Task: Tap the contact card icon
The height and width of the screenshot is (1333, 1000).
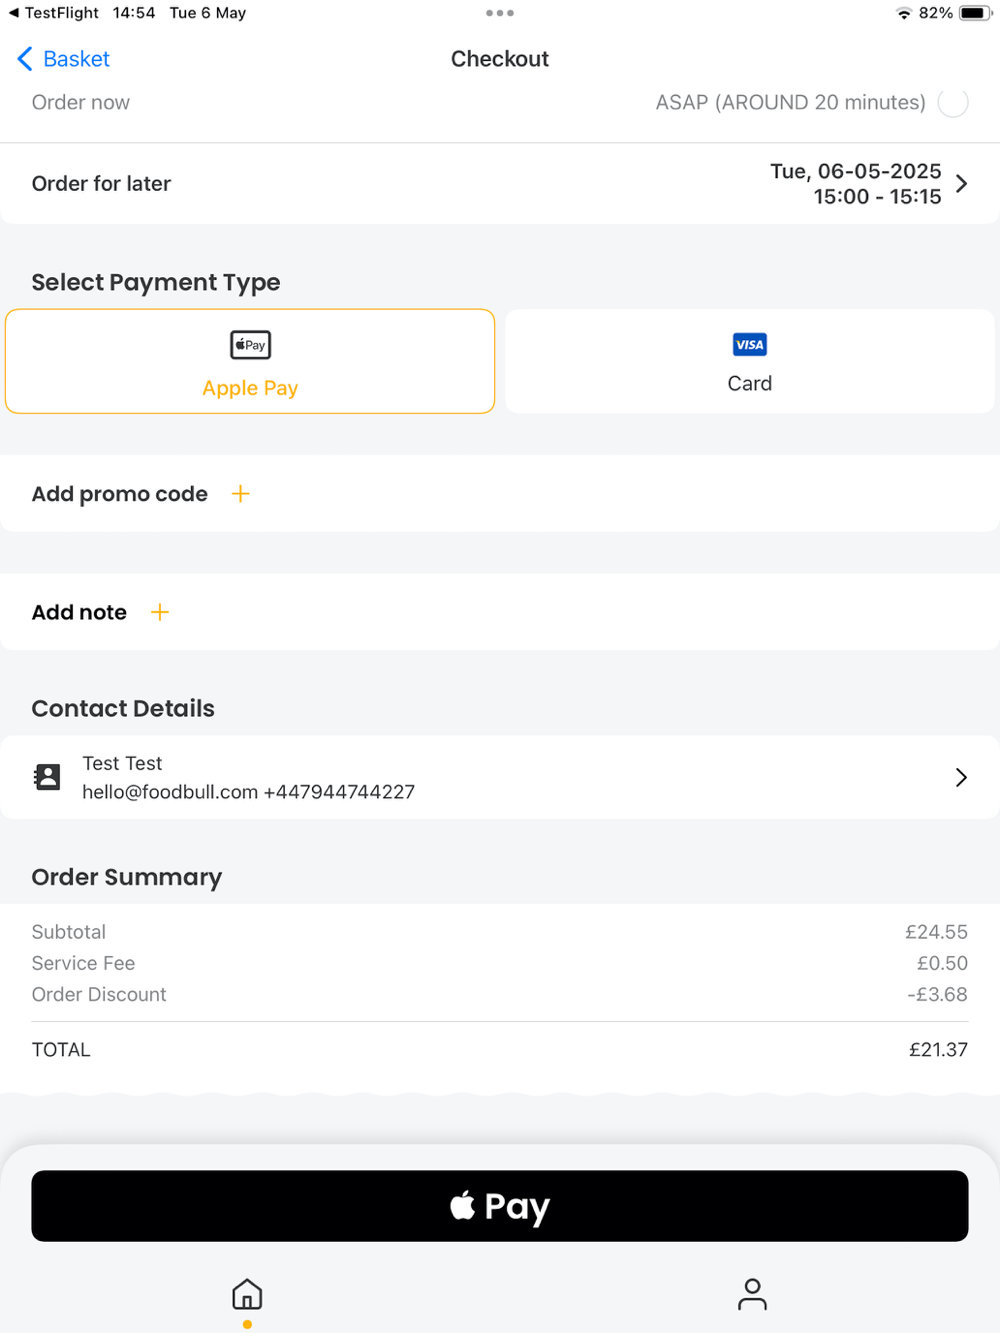Action: [47, 777]
